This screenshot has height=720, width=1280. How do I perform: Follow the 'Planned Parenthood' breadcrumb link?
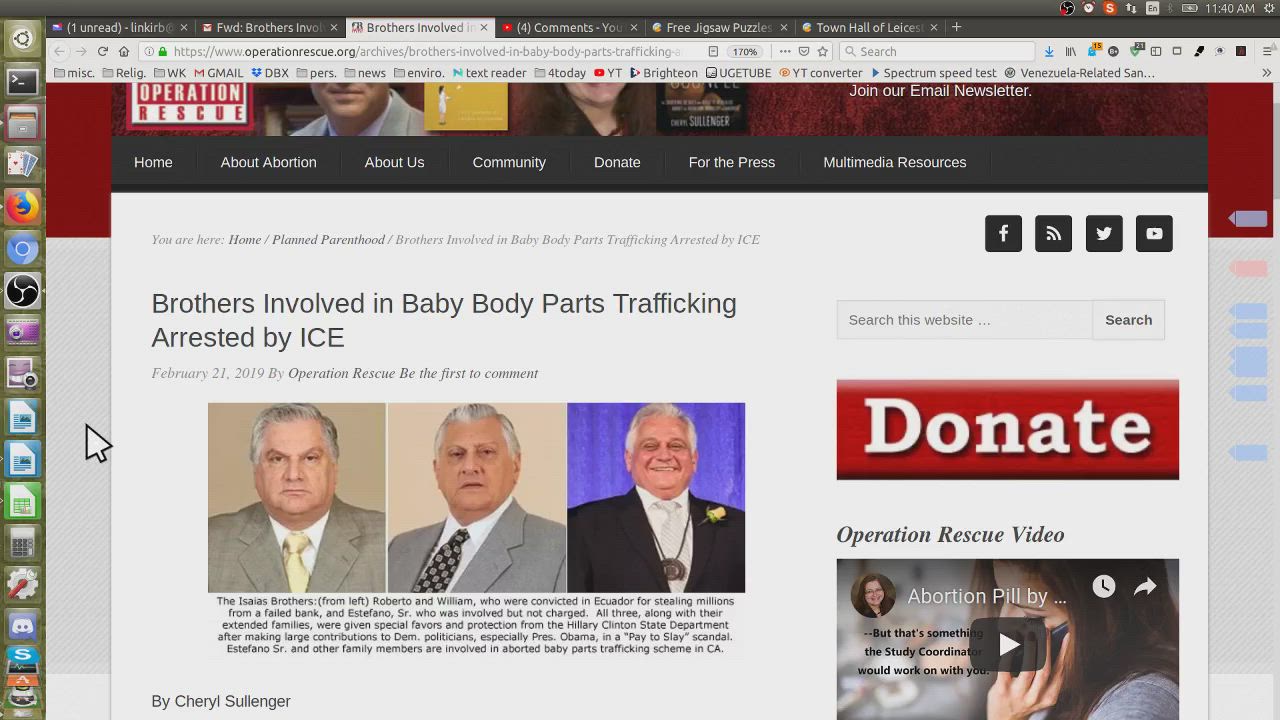(x=328, y=240)
